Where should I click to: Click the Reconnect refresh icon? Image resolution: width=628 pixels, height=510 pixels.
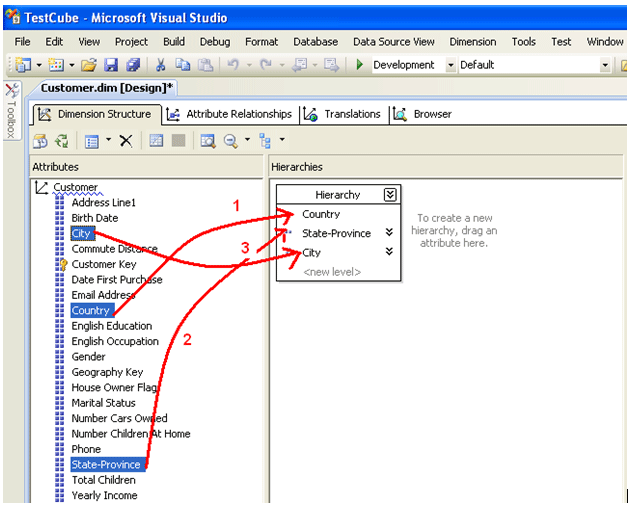click(x=62, y=141)
